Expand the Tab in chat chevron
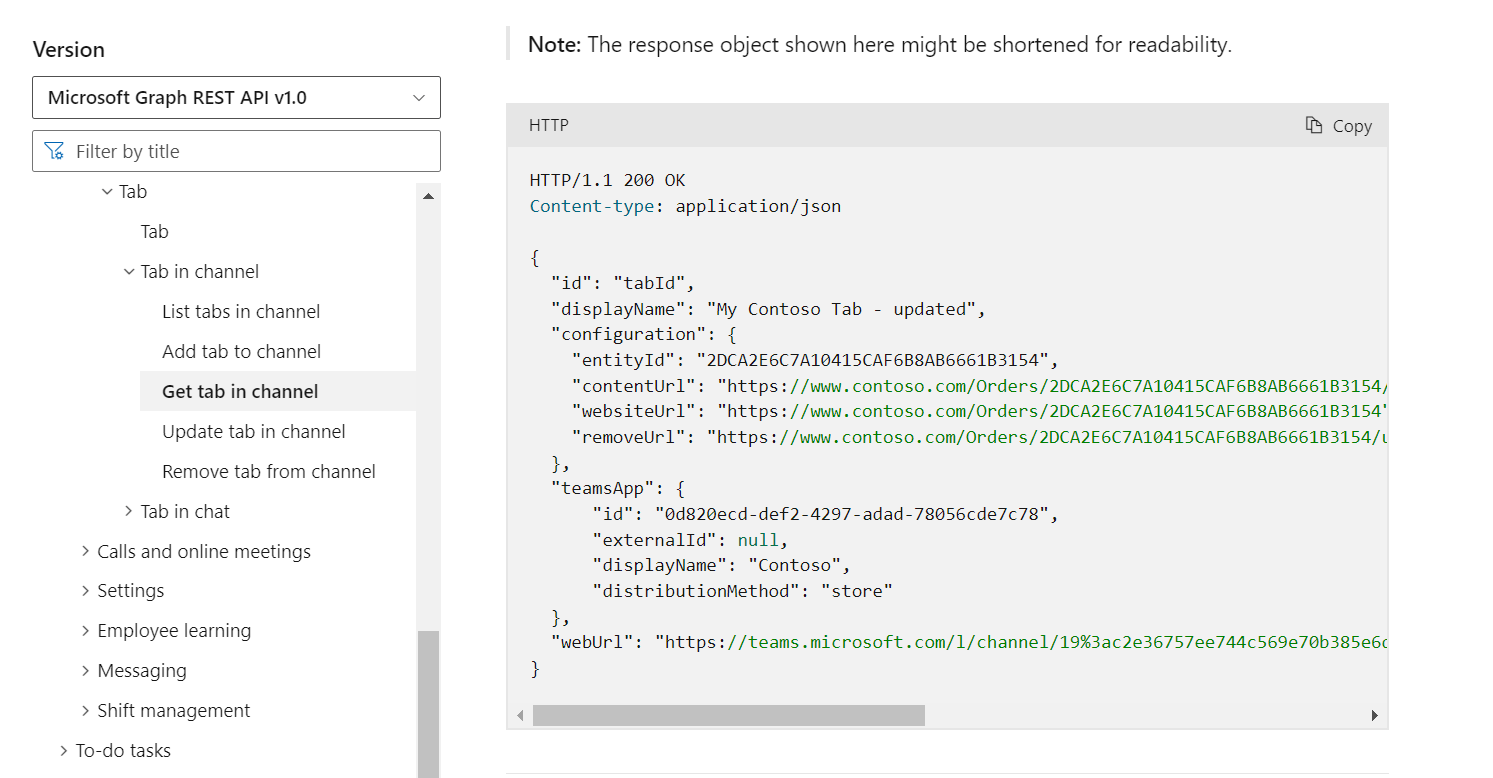This screenshot has width=1493, height=778. click(x=129, y=511)
